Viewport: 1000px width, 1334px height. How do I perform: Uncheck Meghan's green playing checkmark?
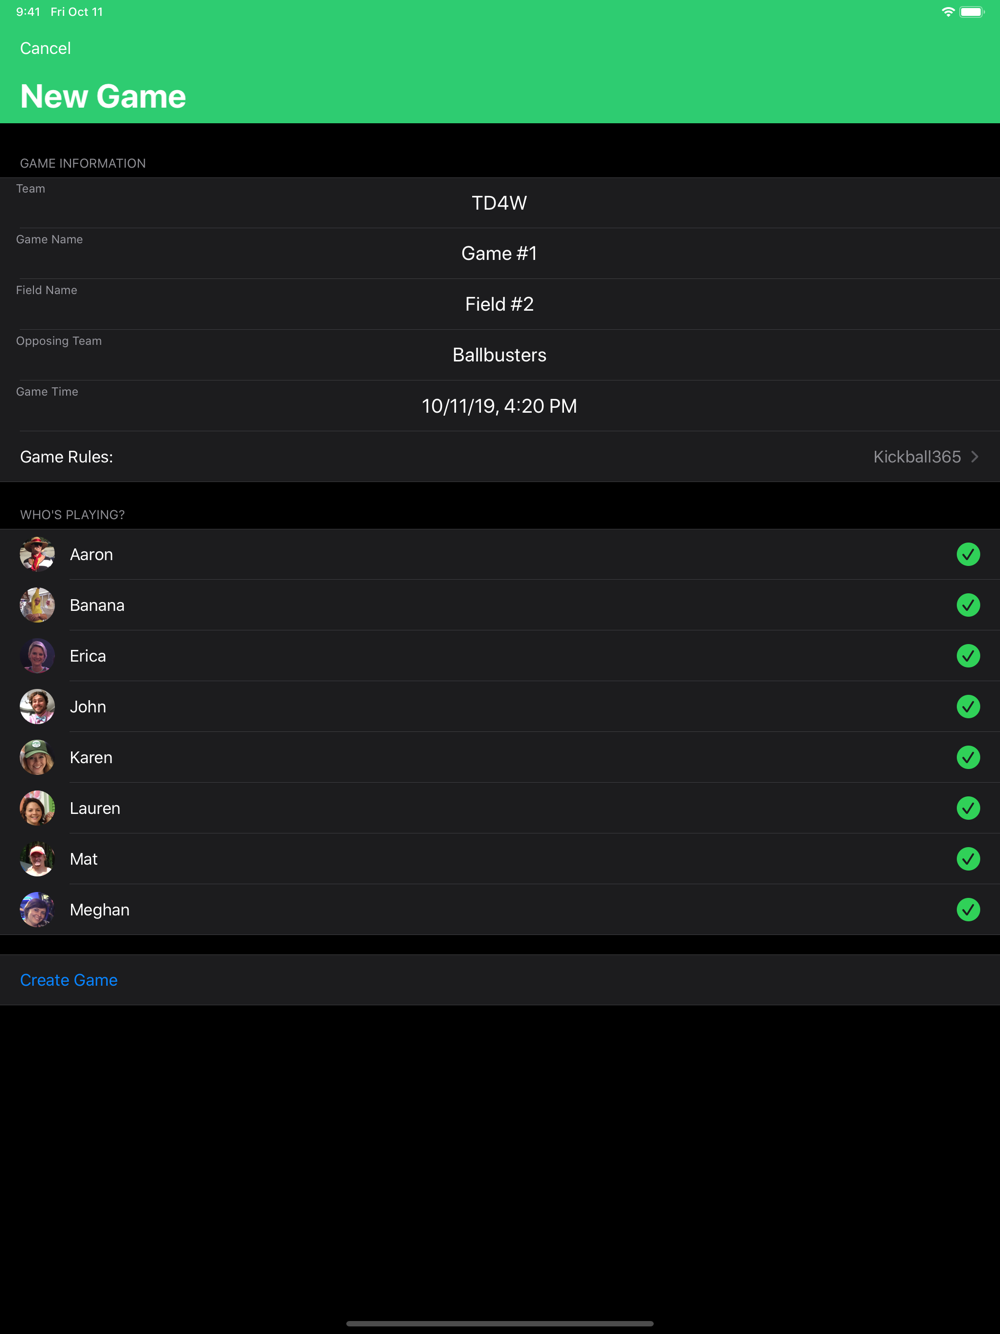coord(968,910)
